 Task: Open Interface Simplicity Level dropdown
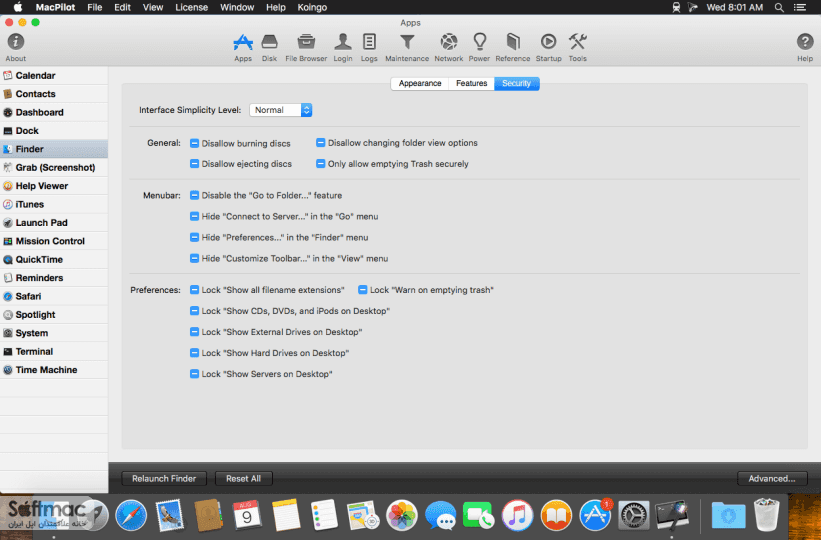tap(281, 110)
